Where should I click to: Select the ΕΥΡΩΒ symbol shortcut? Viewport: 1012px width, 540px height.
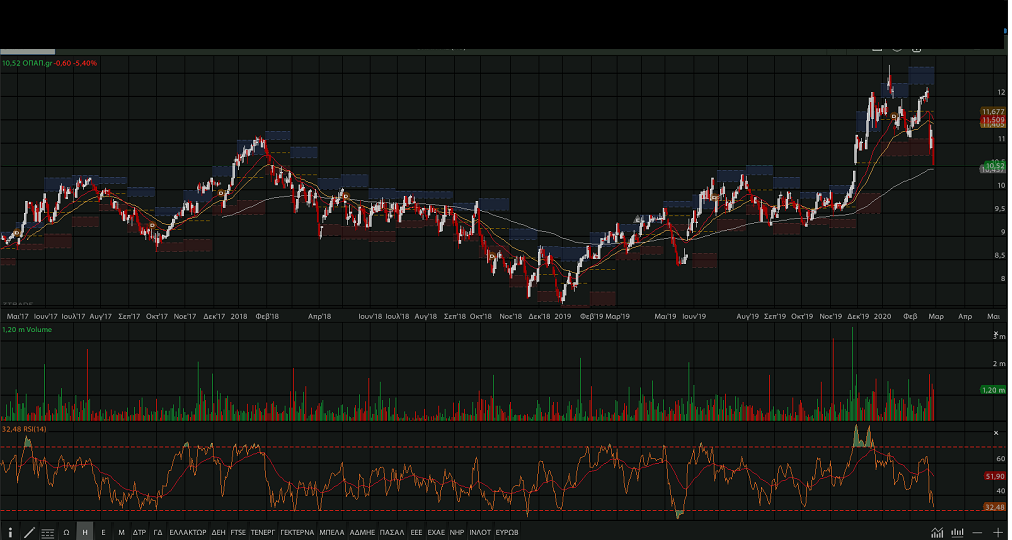pos(508,533)
